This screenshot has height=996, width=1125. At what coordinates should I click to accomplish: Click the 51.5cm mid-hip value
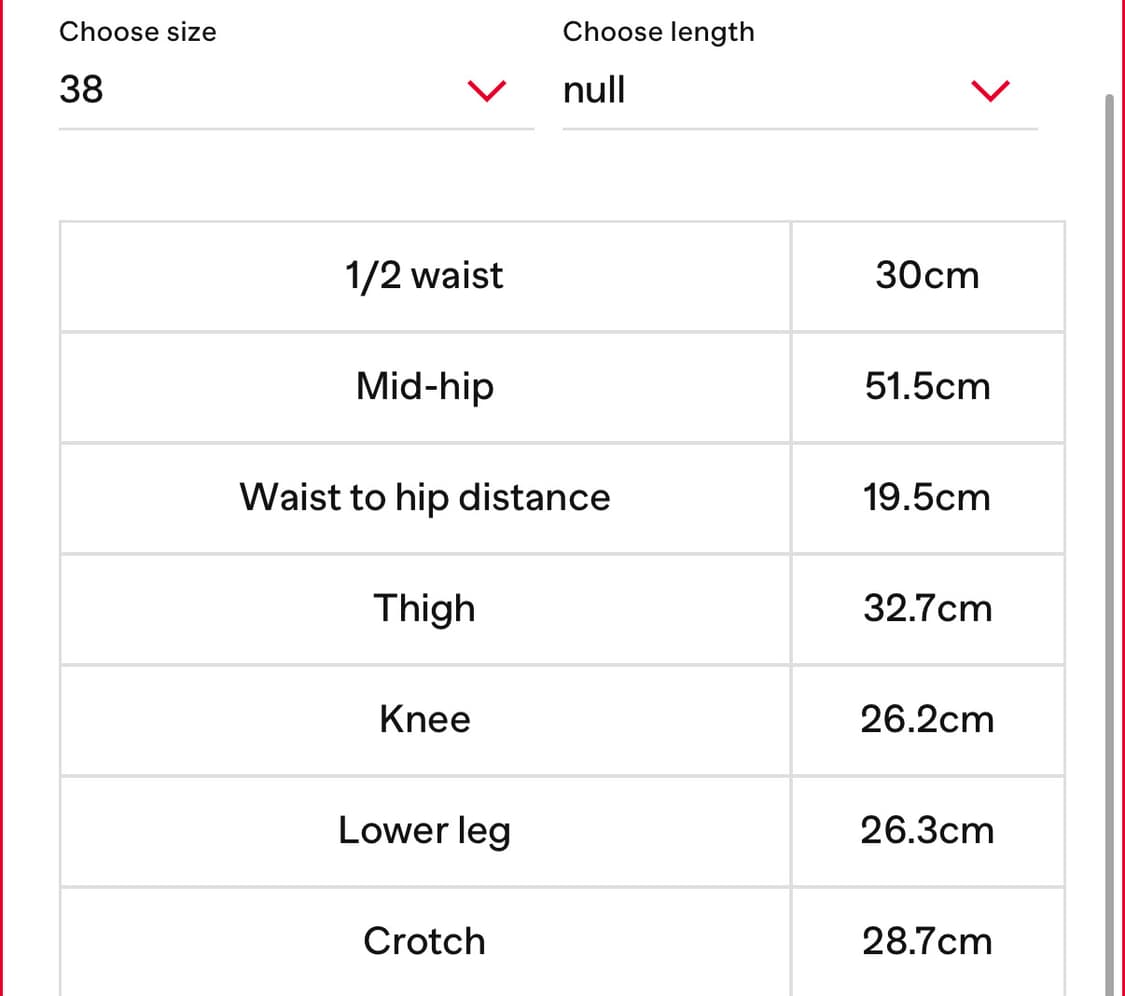tap(928, 387)
